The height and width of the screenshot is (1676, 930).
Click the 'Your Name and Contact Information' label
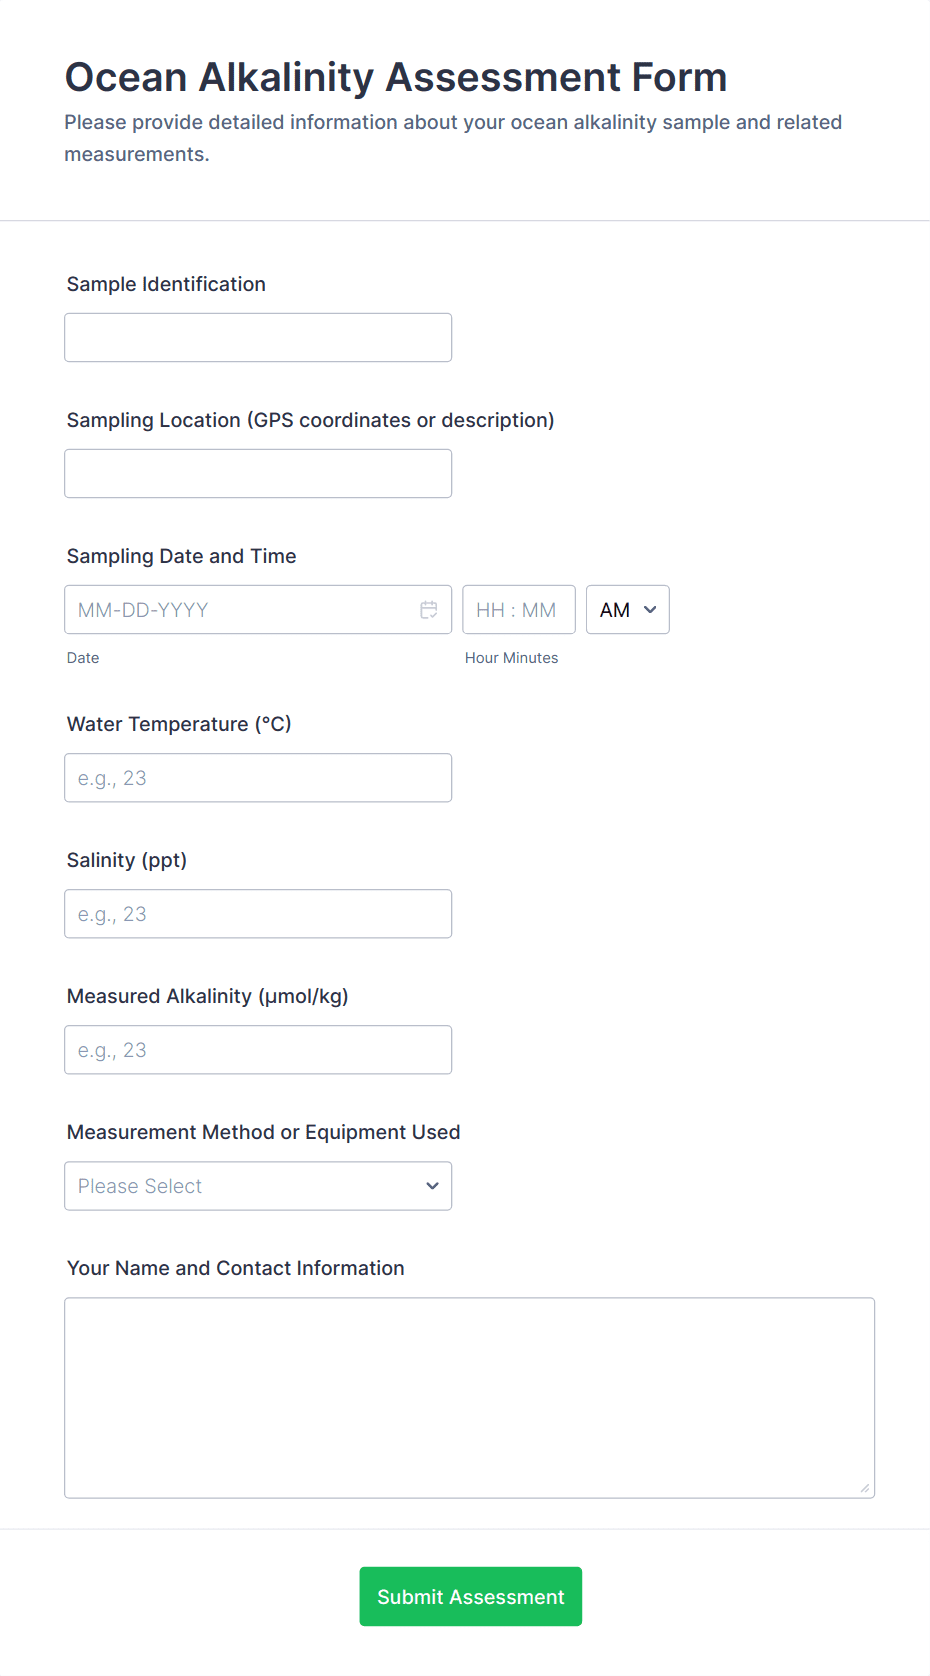click(x=235, y=1269)
